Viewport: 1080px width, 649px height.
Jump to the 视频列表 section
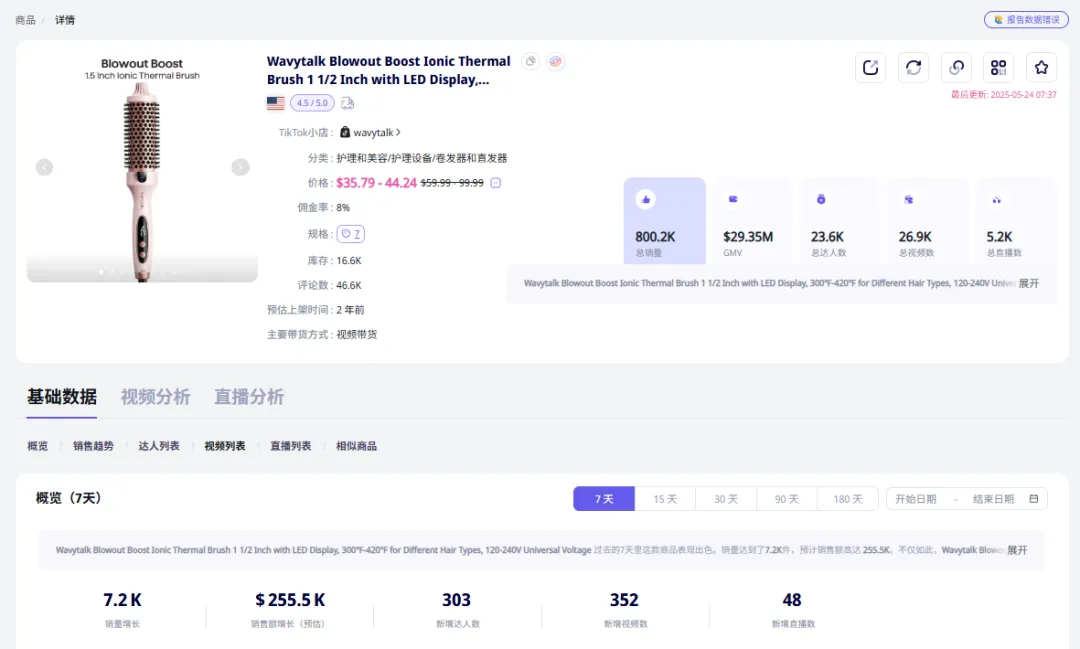coord(225,446)
